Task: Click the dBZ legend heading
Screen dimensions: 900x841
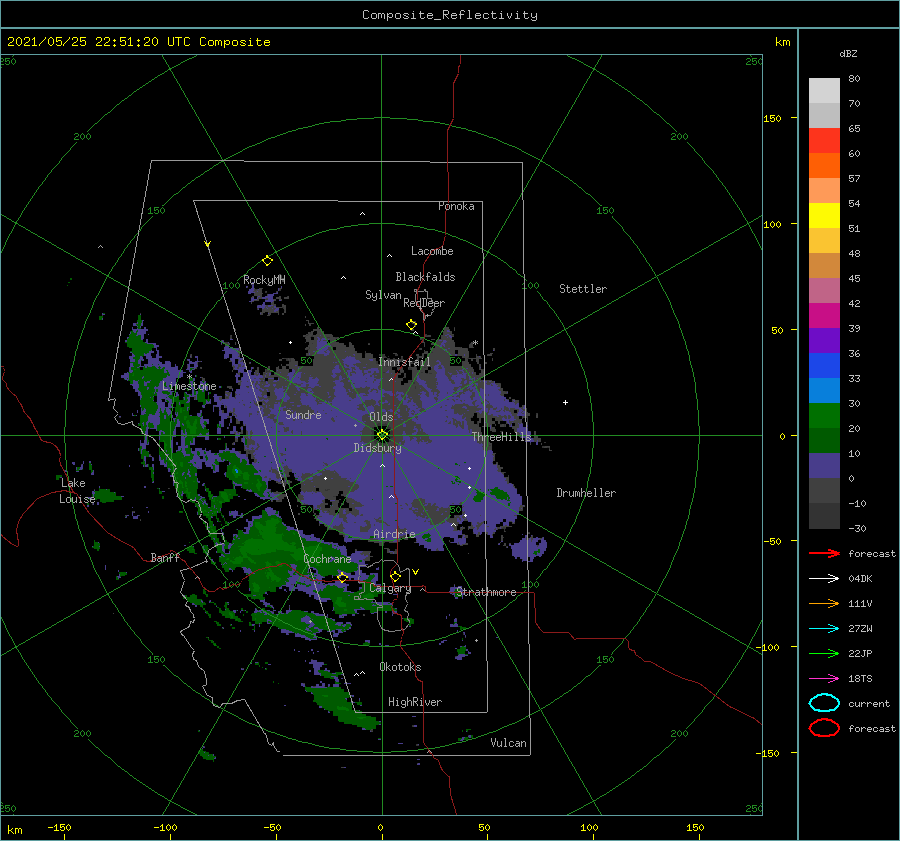Action: pos(848,53)
